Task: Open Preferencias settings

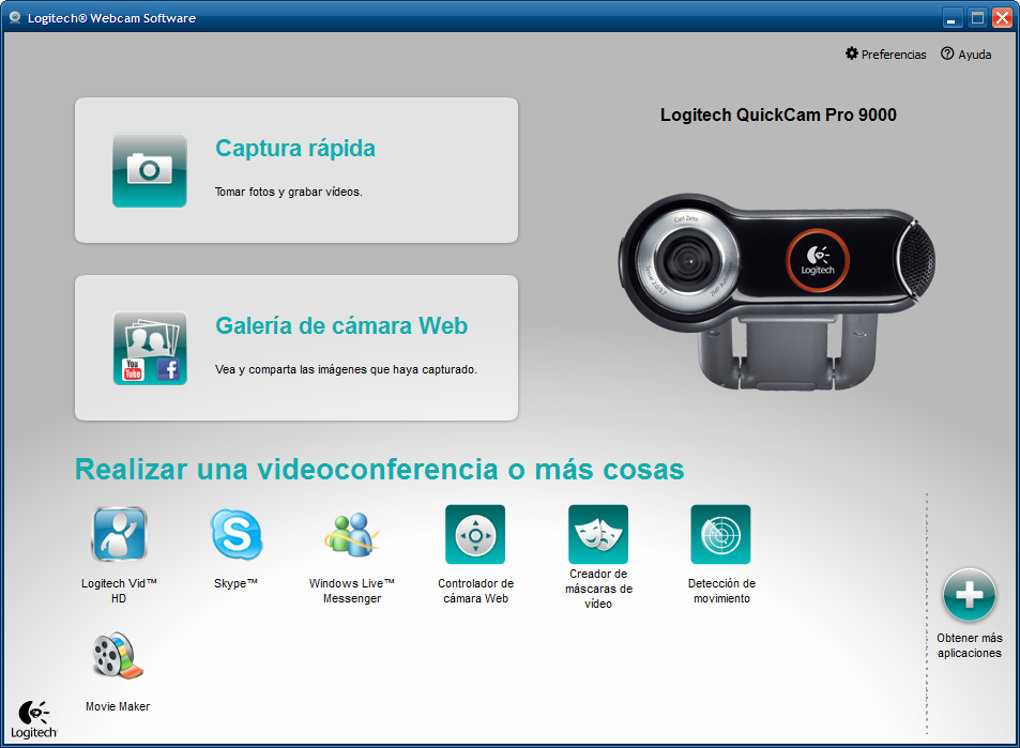Action: pos(886,54)
